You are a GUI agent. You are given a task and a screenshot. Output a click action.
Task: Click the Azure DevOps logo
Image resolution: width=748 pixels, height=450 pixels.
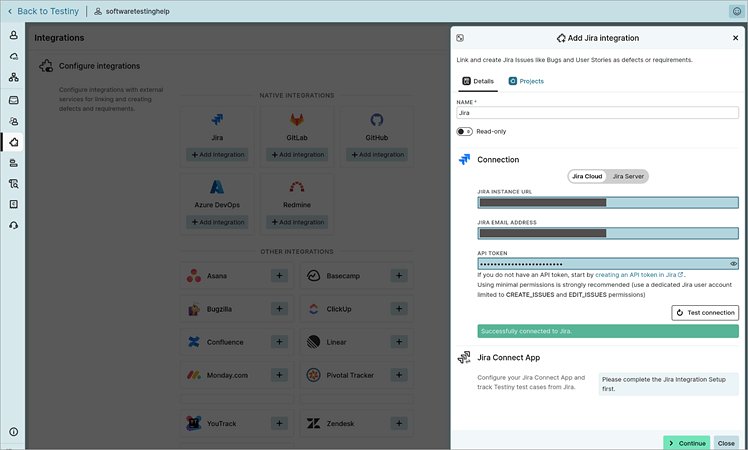coord(217,187)
